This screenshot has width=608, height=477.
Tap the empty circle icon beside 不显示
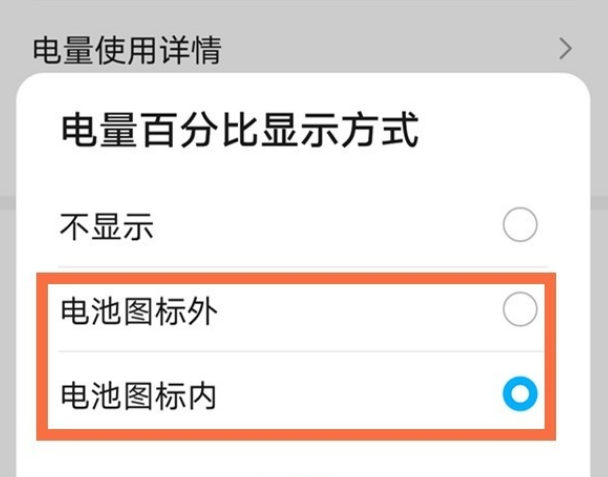click(x=520, y=226)
